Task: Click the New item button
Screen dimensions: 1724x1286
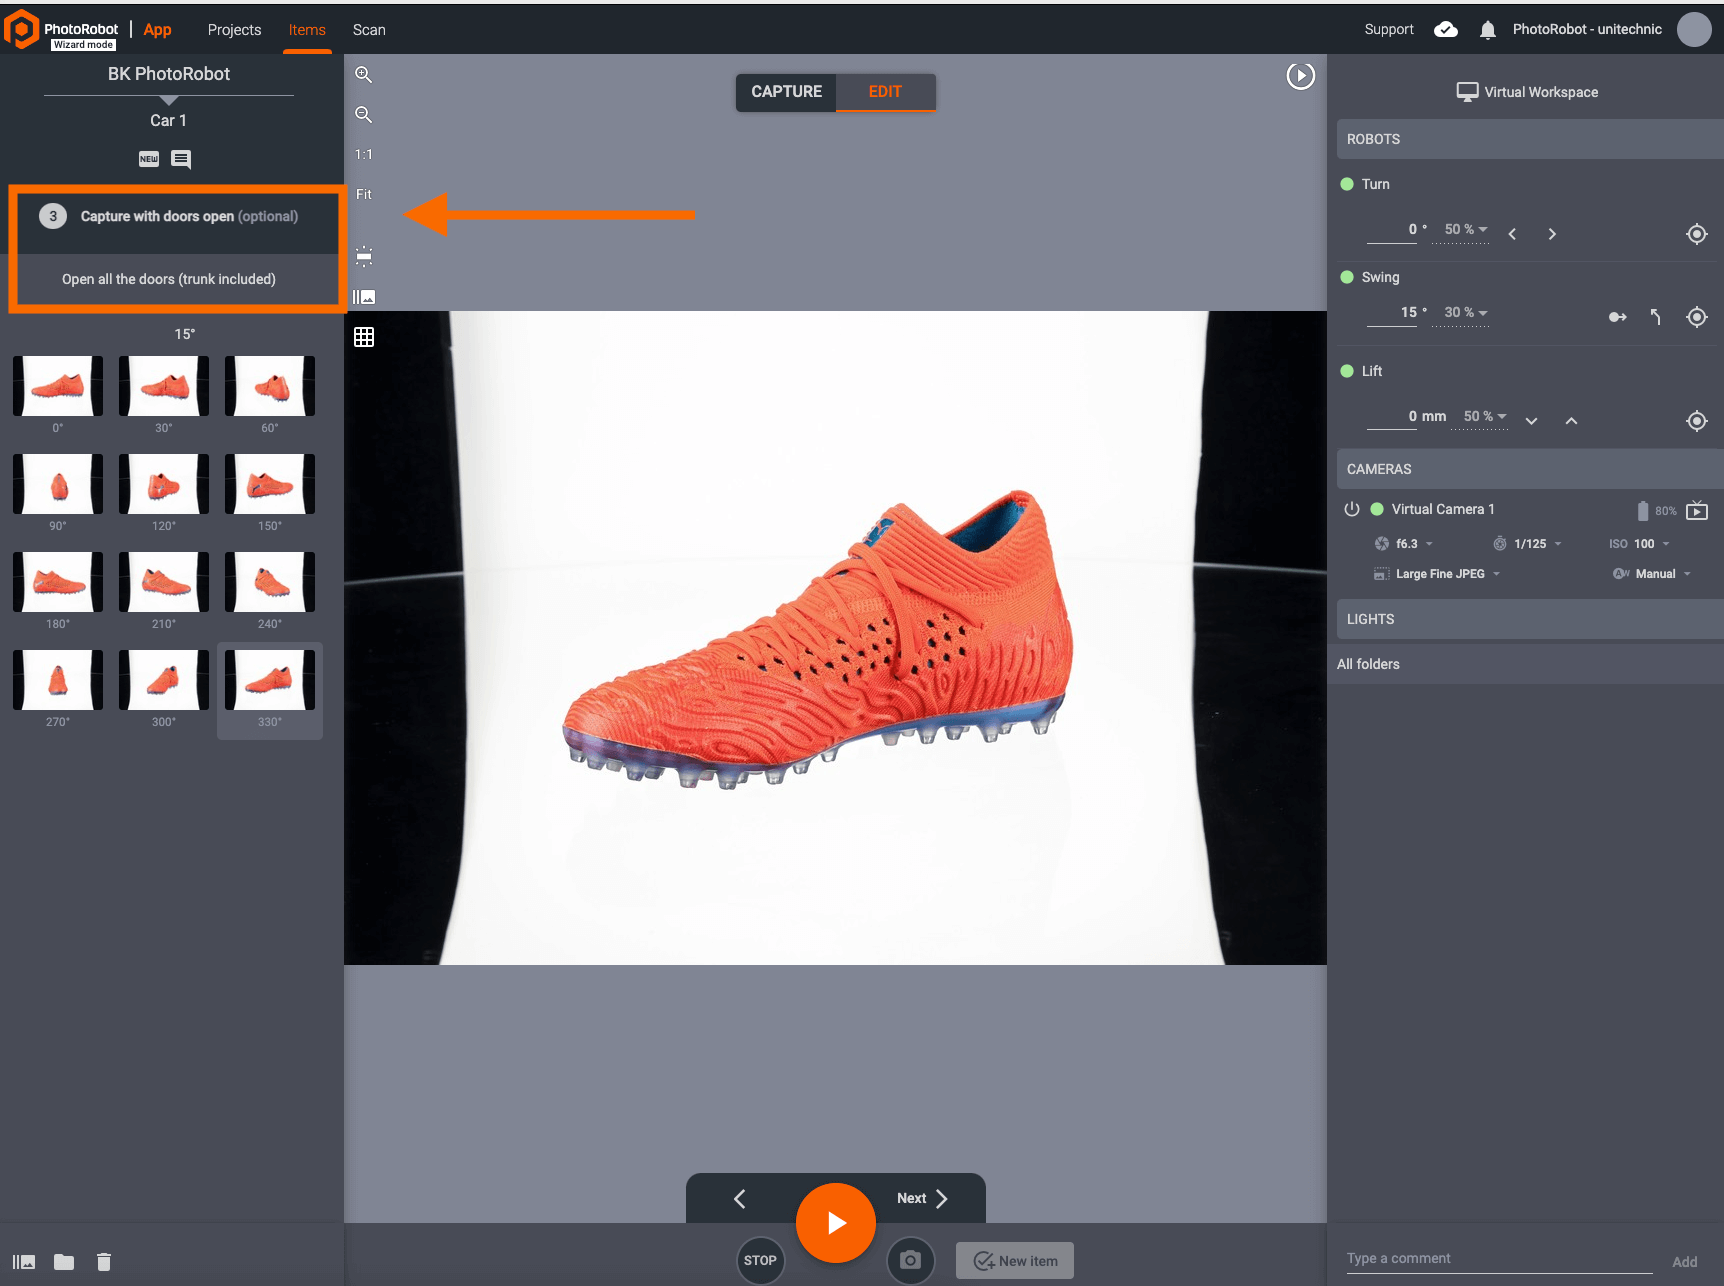Action: point(1014,1260)
